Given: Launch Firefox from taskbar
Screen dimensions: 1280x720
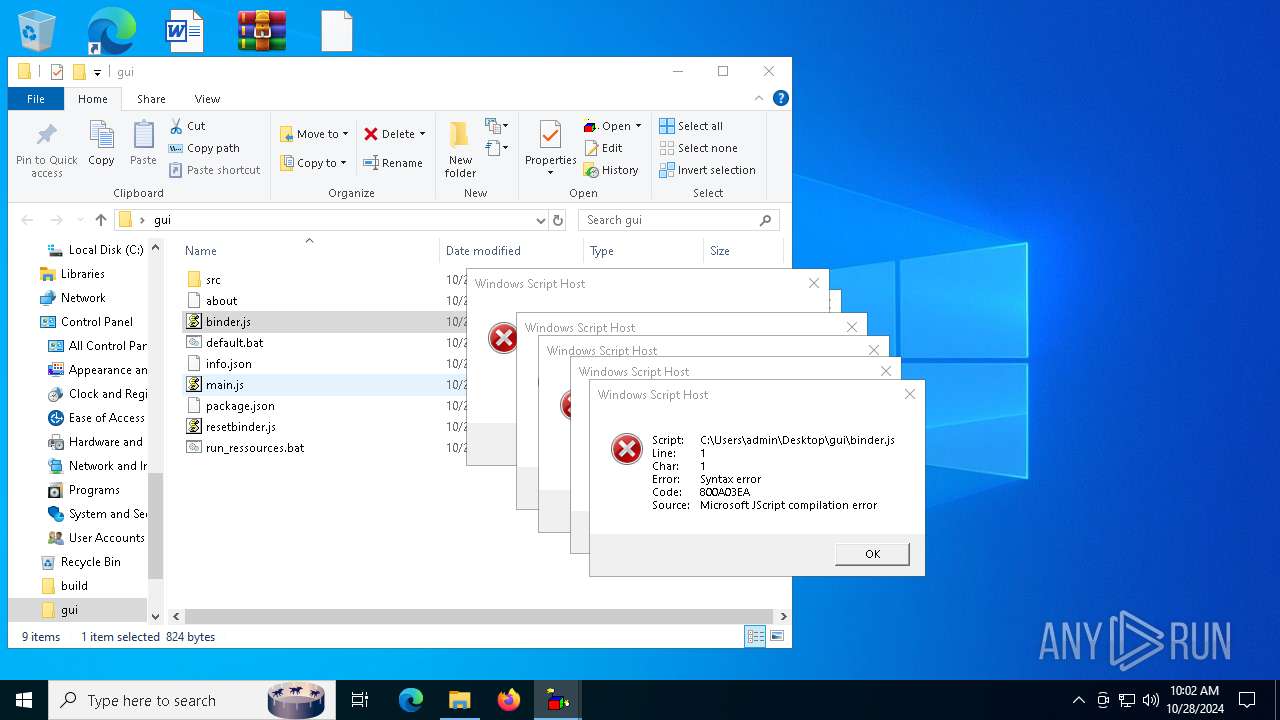Looking at the screenshot, I should click(509, 700).
